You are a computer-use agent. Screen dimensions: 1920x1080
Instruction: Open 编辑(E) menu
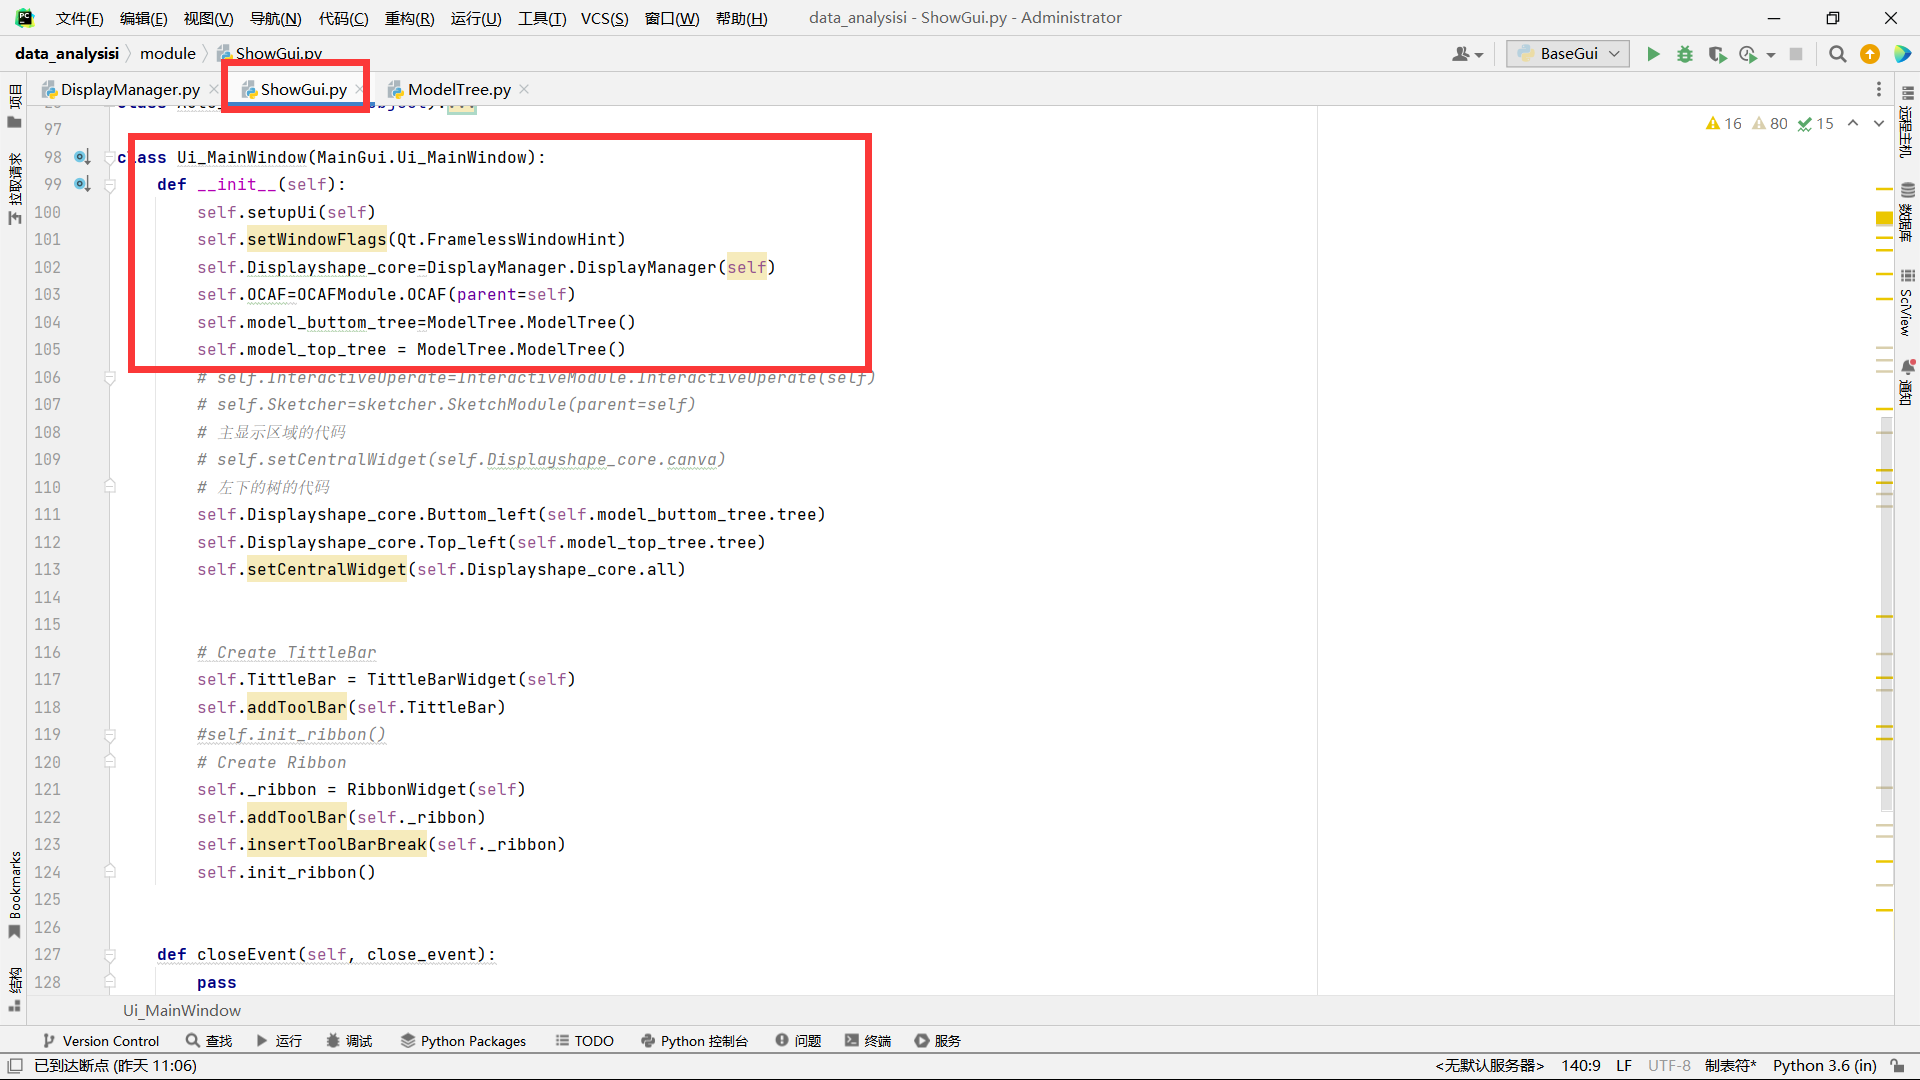(143, 18)
